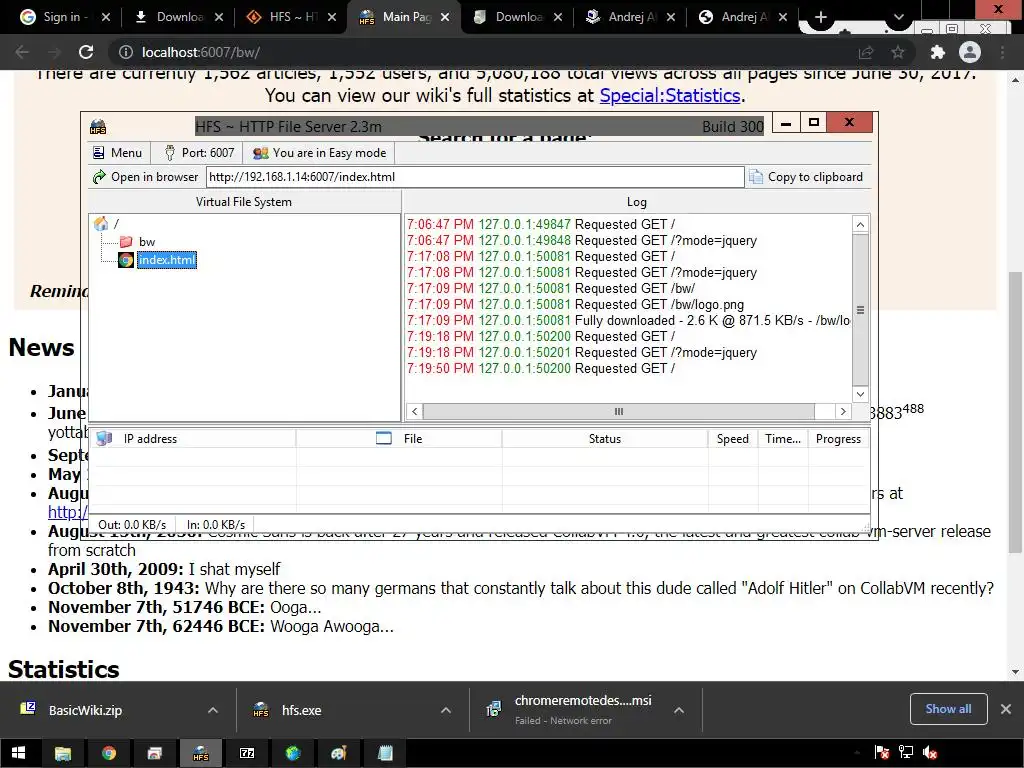Open the hfs.exe download item
The width and height of the screenshot is (1024, 768).
click(x=301, y=710)
